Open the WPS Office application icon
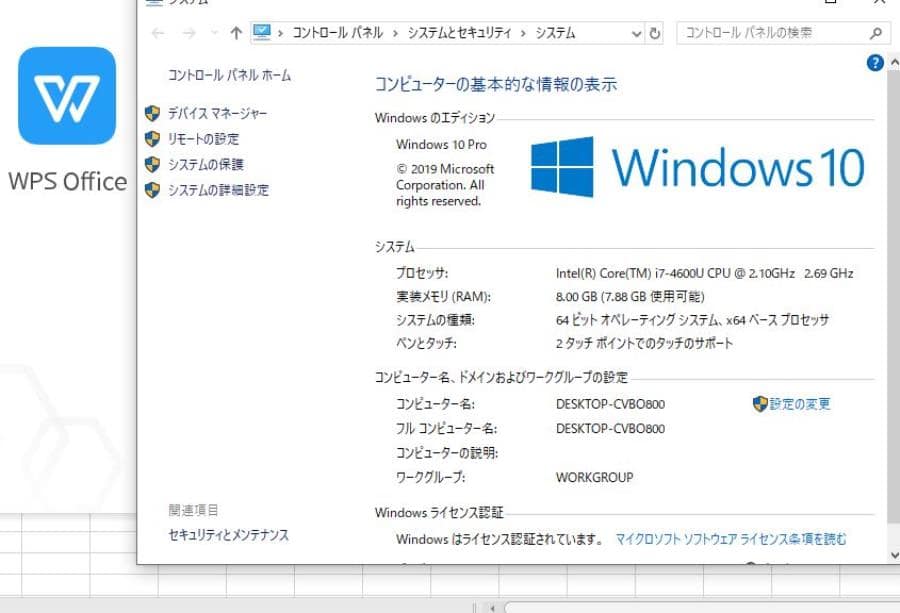Screen dimensions: 900x613 pos(67,96)
